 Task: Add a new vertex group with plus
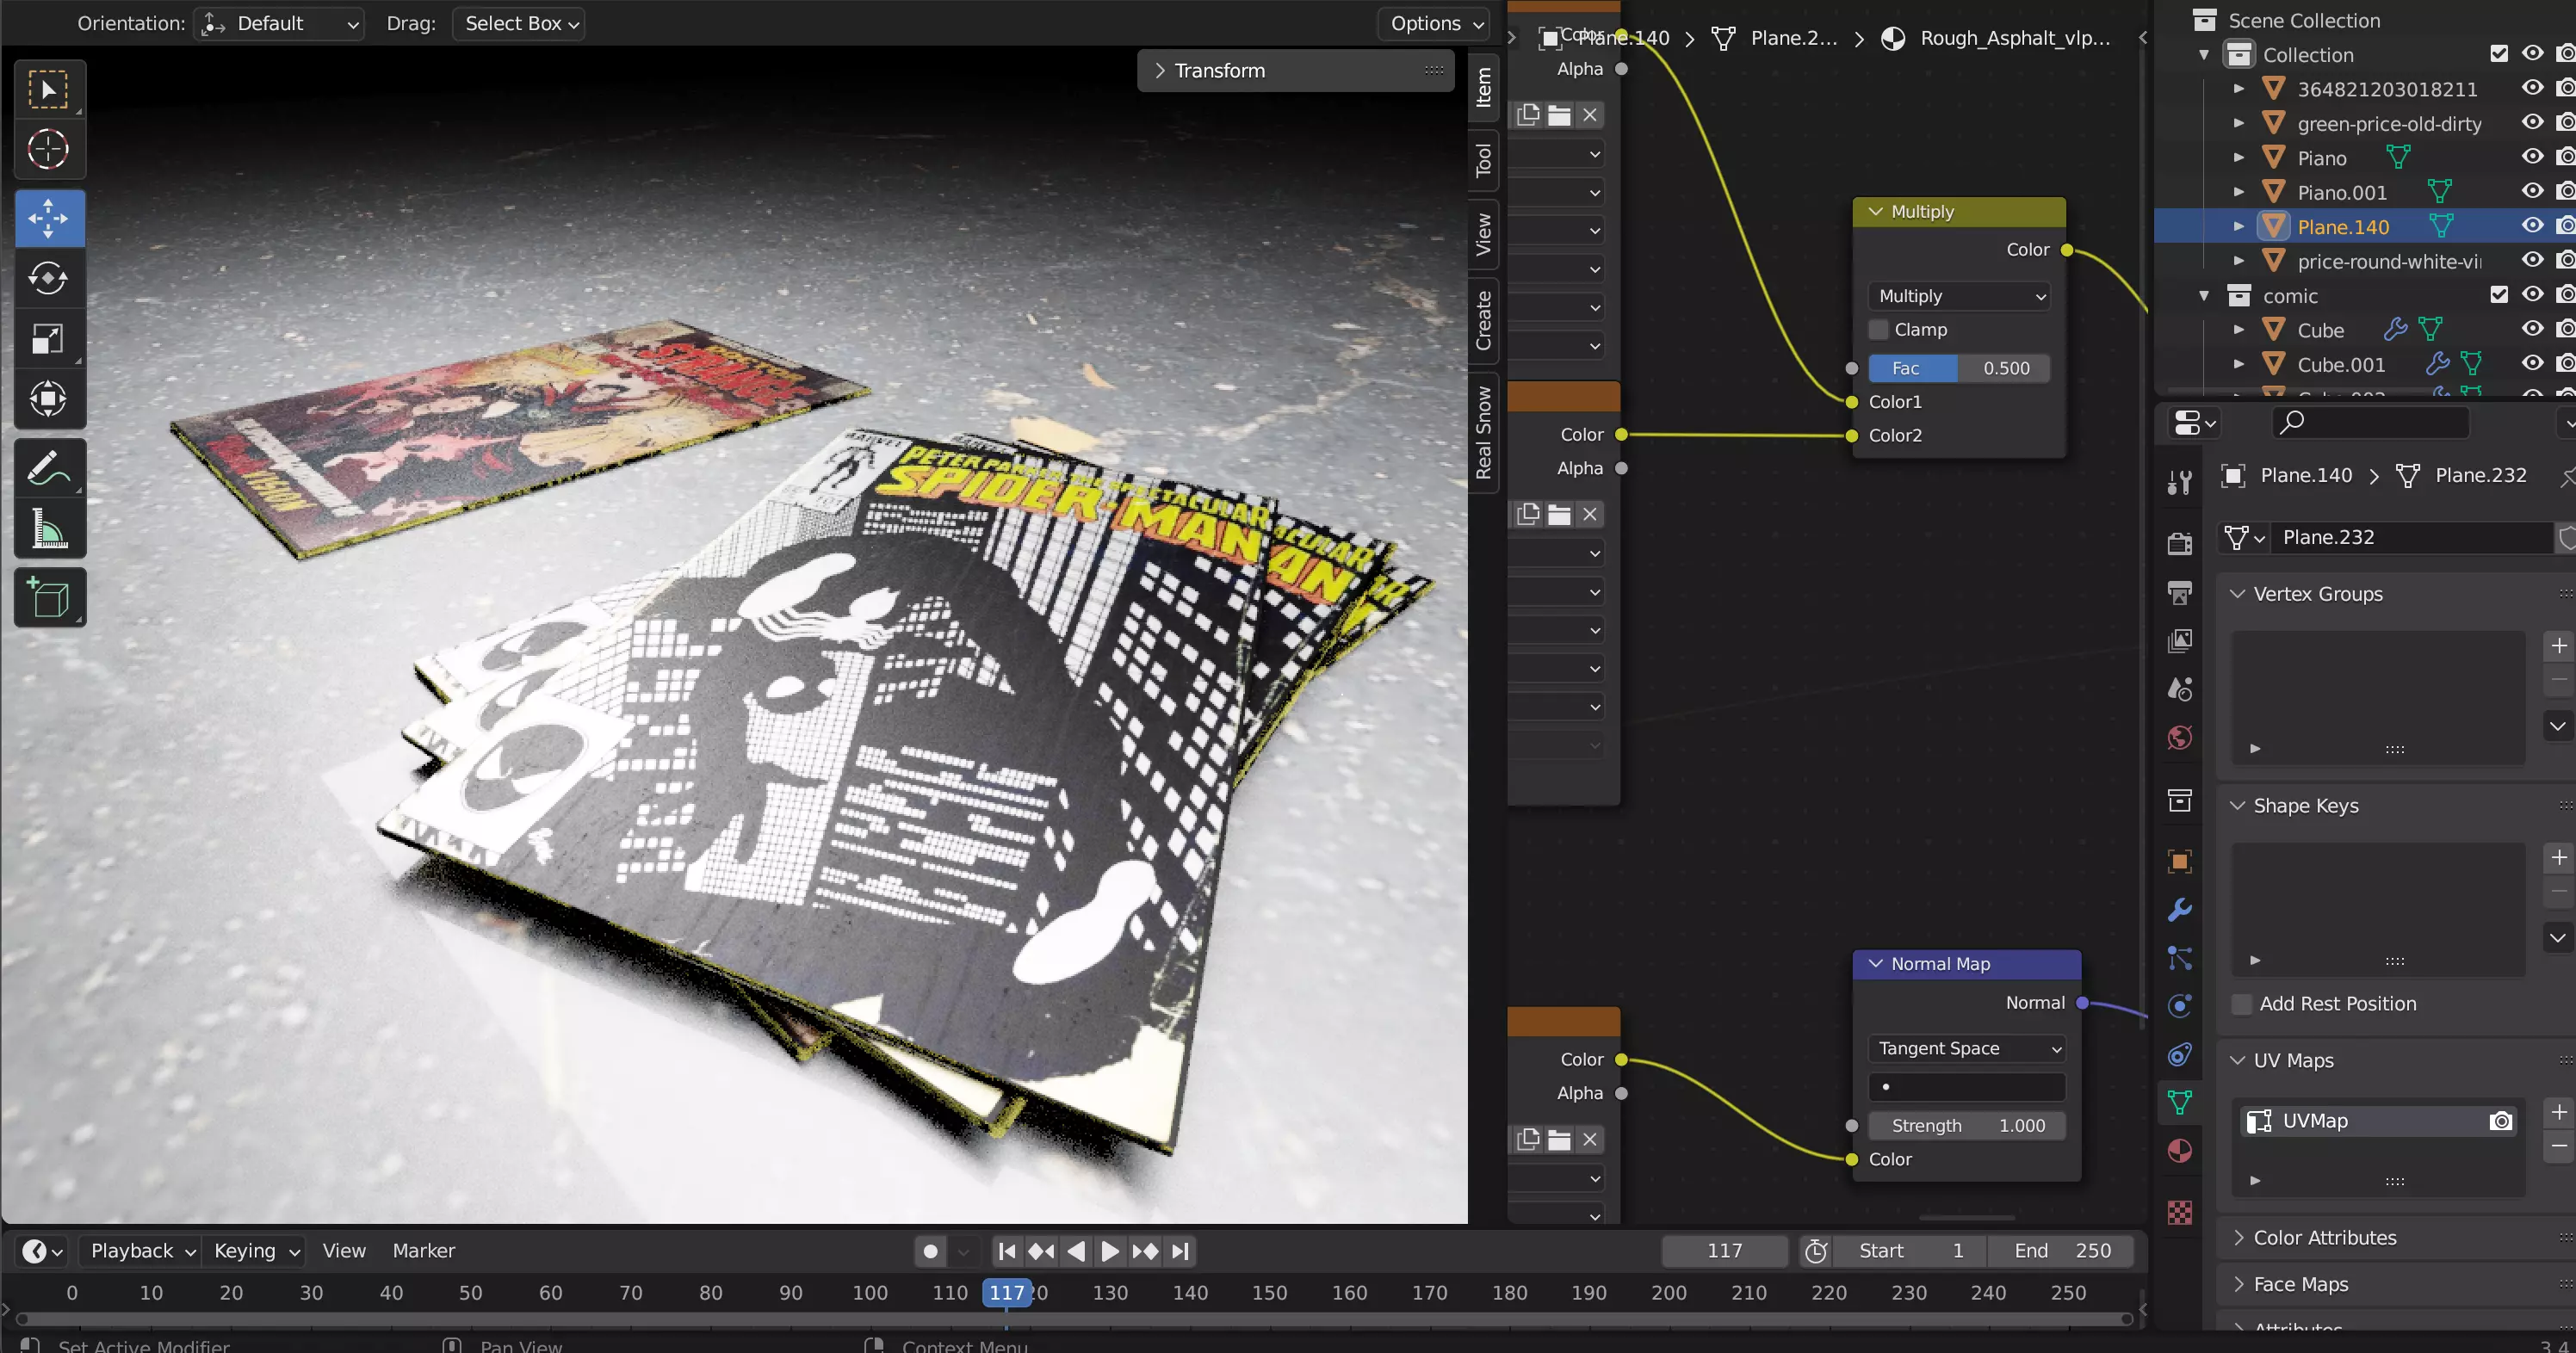click(x=2559, y=646)
